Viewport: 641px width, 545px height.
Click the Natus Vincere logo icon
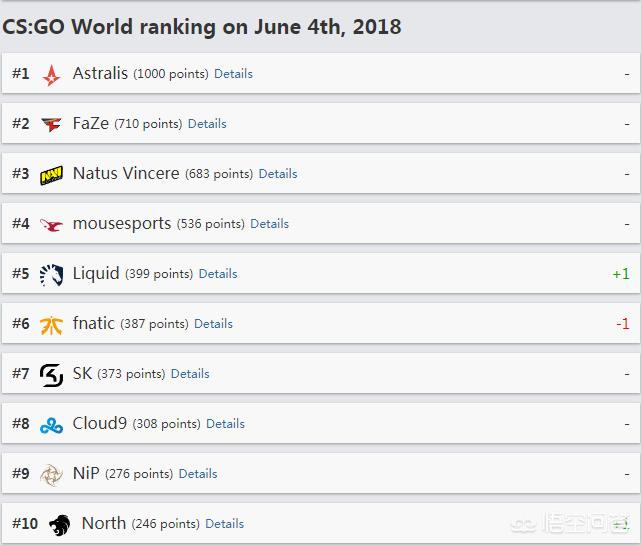[51, 175]
